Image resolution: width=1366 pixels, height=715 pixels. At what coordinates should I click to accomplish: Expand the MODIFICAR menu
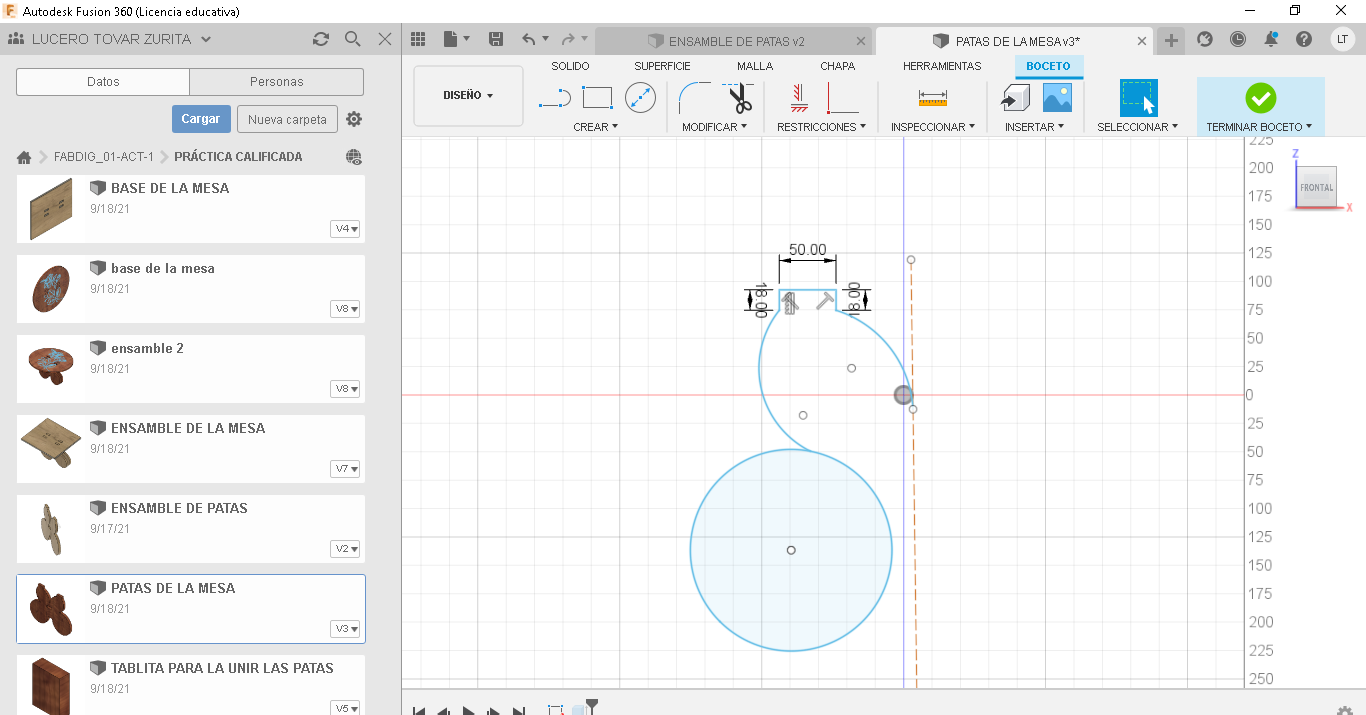coord(714,127)
